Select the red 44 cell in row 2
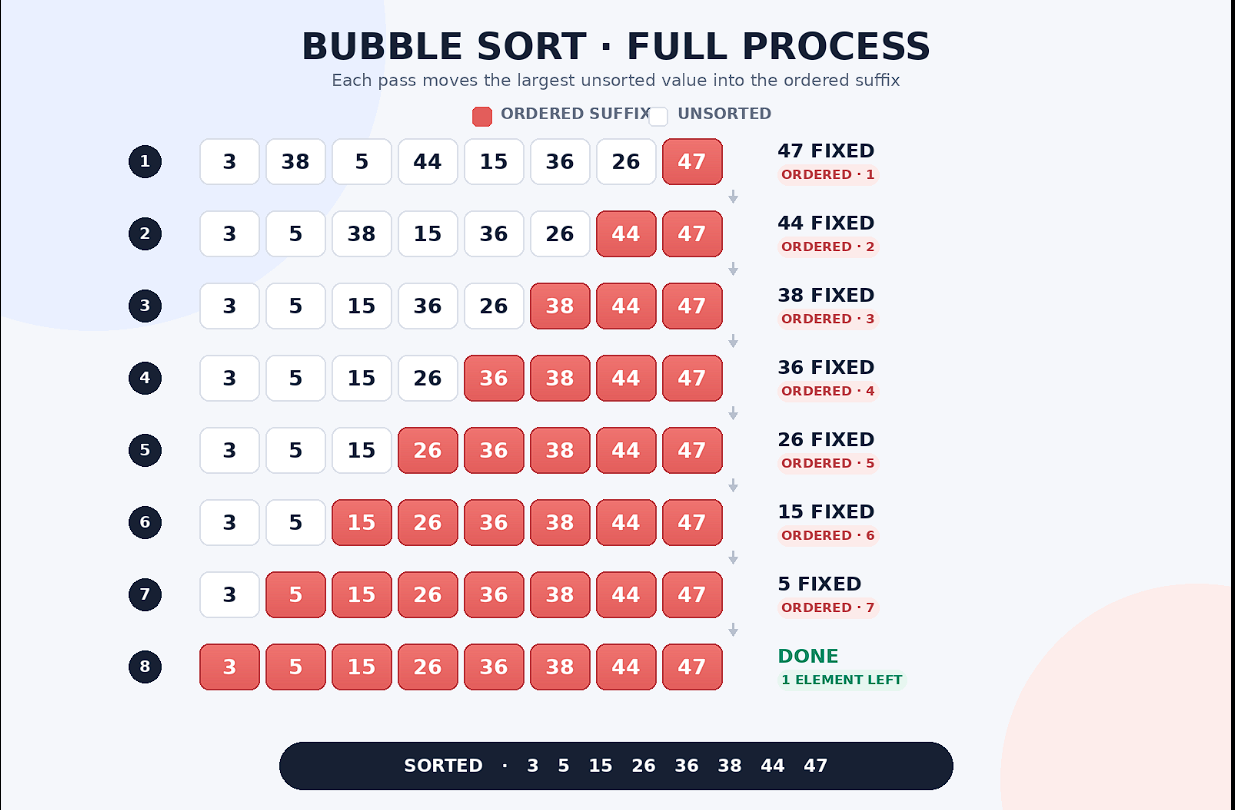The width and height of the screenshot is (1235, 810). click(626, 234)
